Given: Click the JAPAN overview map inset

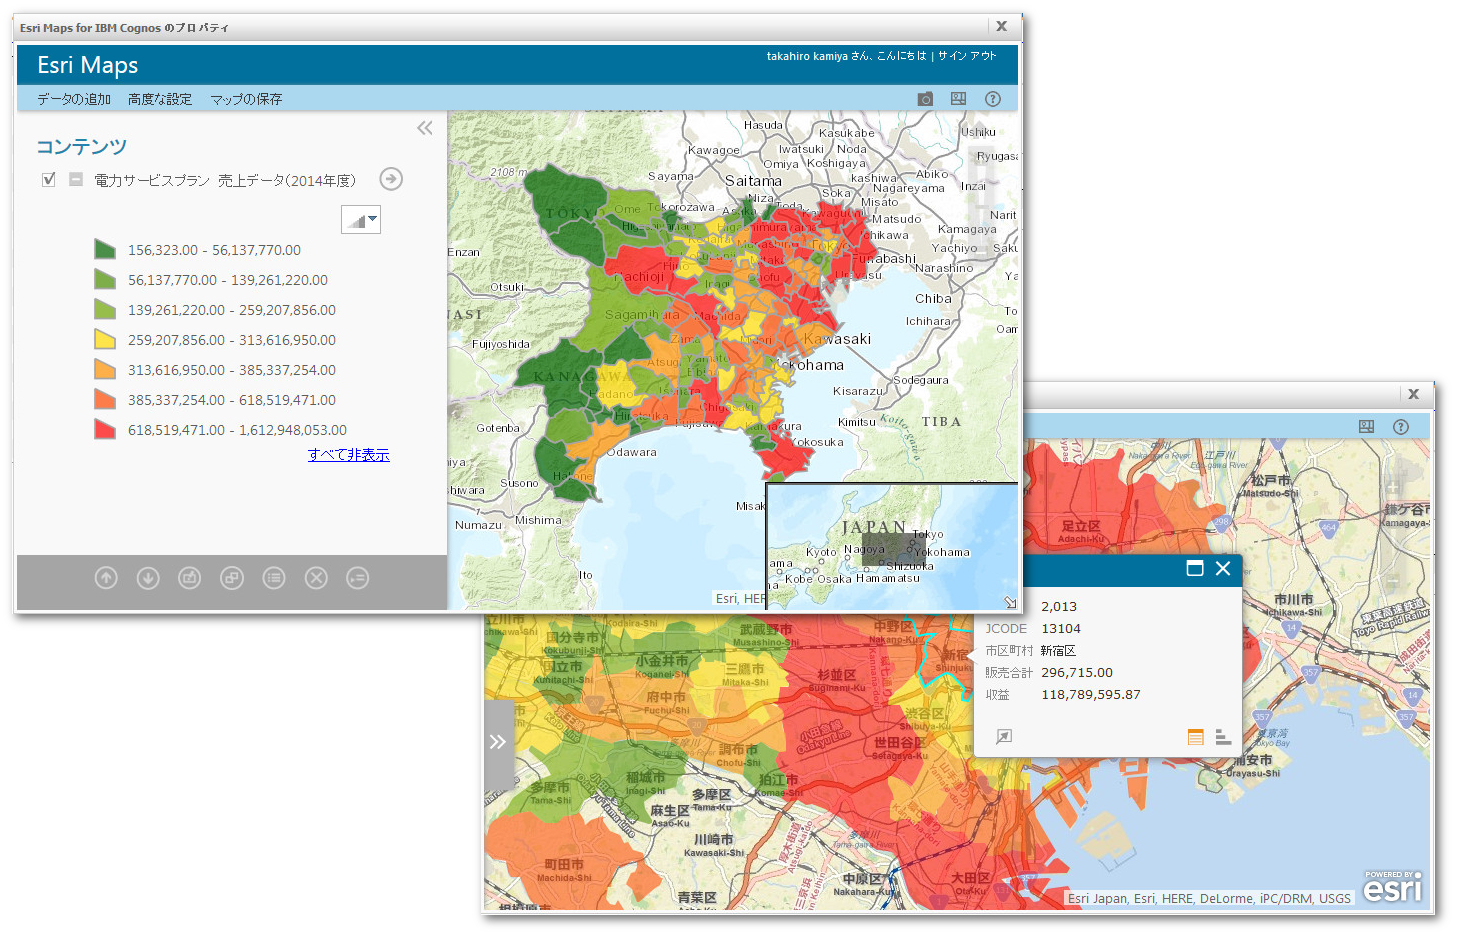Looking at the screenshot, I should click(x=892, y=547).
